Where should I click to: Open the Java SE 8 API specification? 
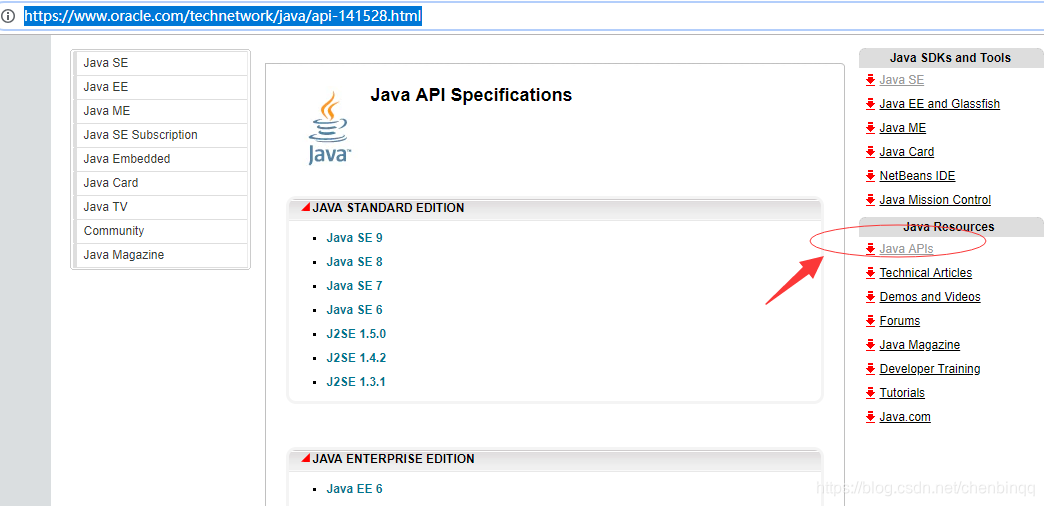(x=354, y=262)
